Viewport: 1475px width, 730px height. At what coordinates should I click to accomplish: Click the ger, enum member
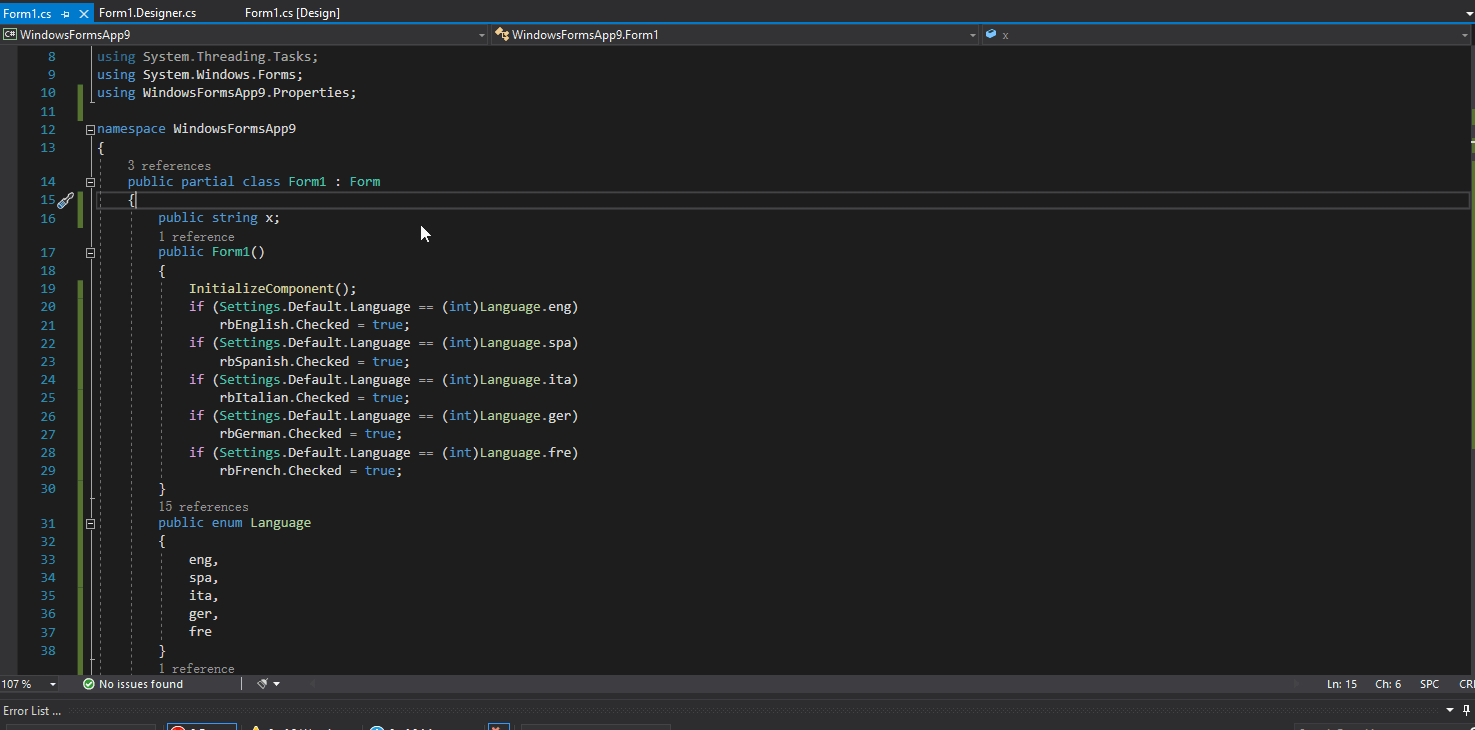204,614
